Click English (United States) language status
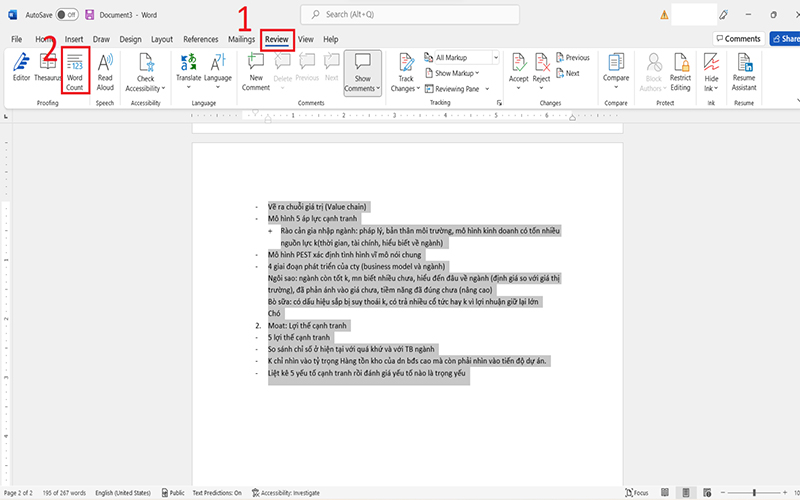This screenshot has height=500, width=800. pos(123,493)
